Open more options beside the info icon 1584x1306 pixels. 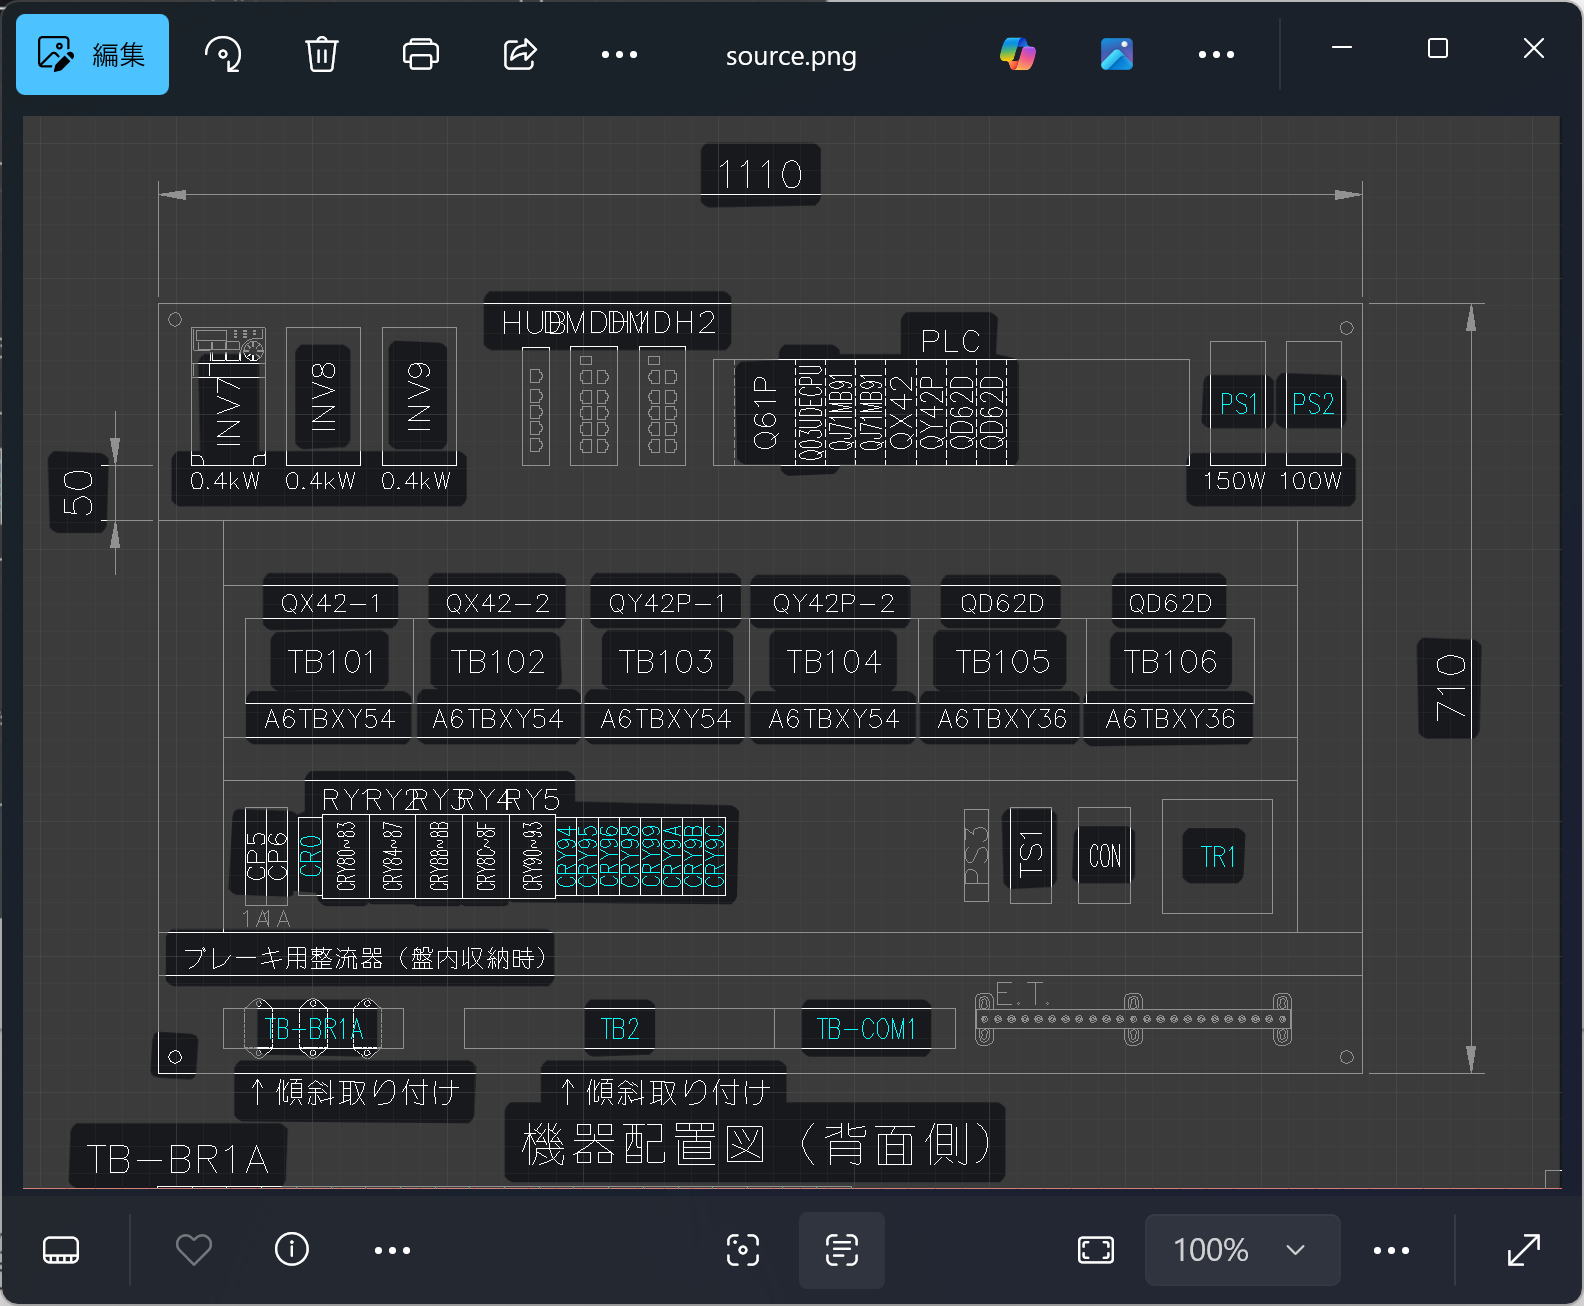coord(392,1250)
